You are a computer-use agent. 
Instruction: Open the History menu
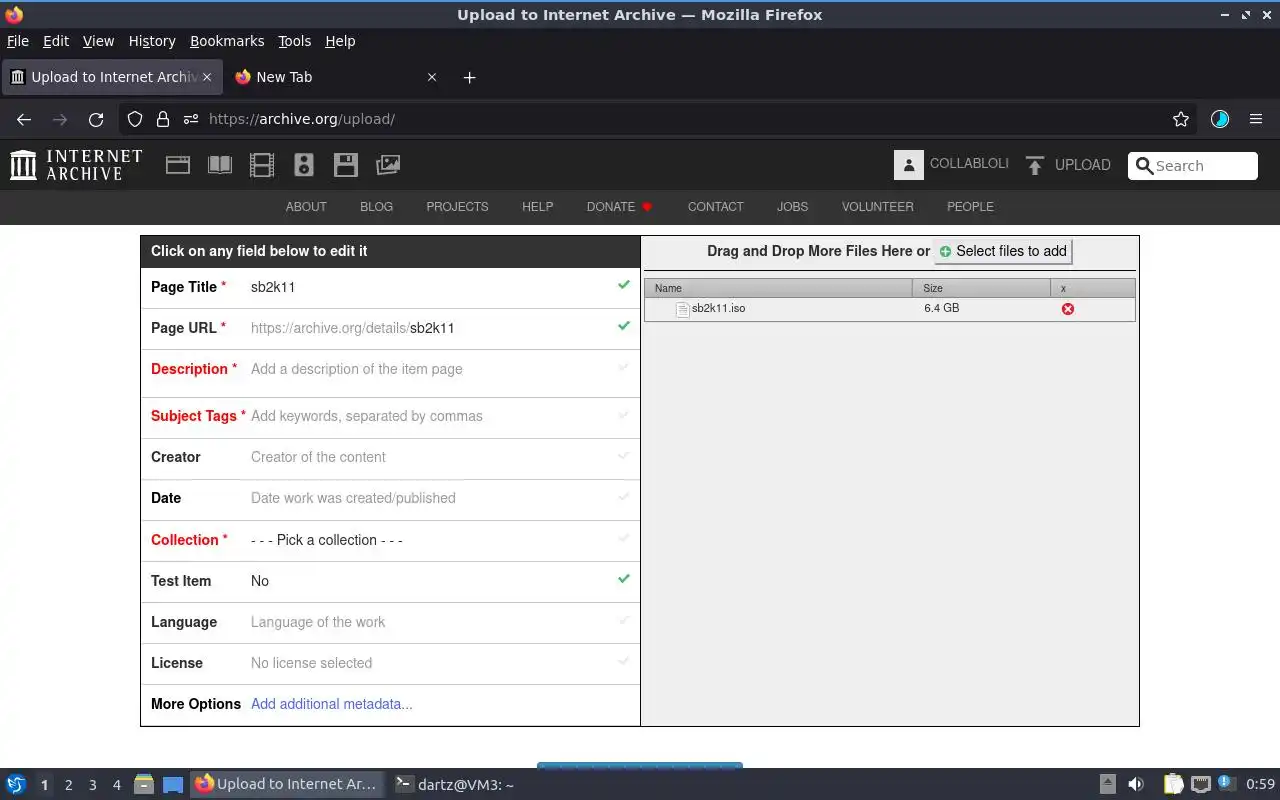point(152,41)
